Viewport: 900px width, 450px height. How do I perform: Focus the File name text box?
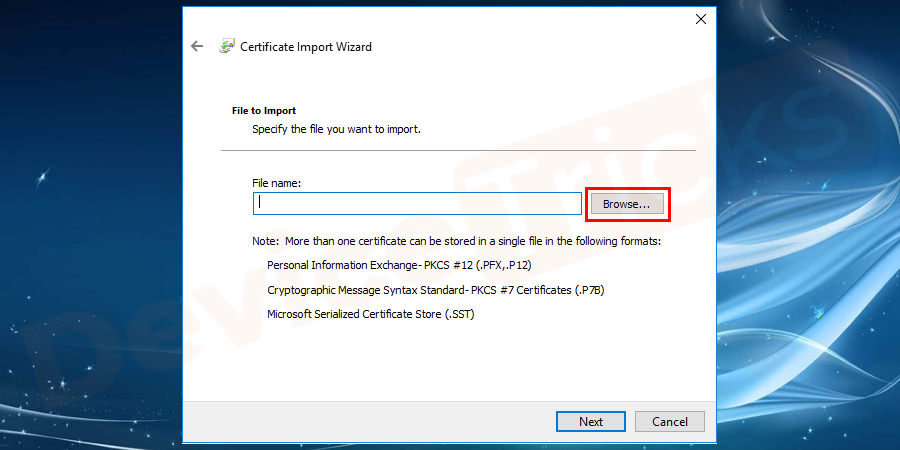click(x=417, y=203)
